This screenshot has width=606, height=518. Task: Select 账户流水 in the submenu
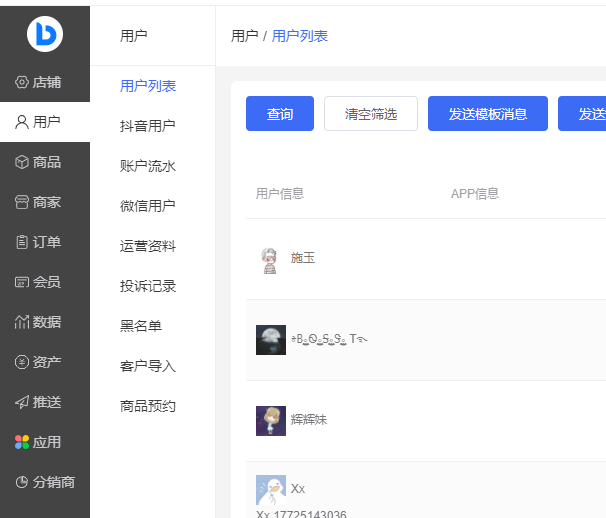[147, 166]
